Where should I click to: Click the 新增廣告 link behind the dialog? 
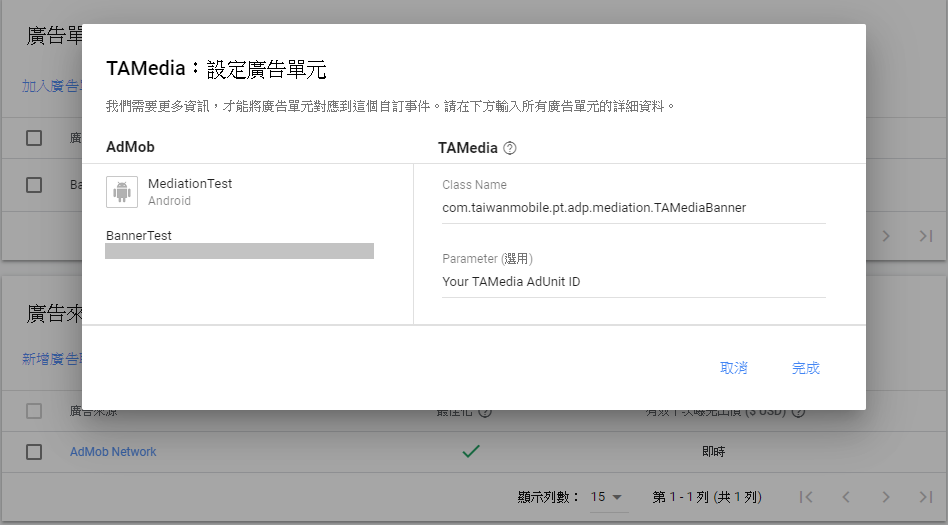pyautogui.click(x=51, y=359)
